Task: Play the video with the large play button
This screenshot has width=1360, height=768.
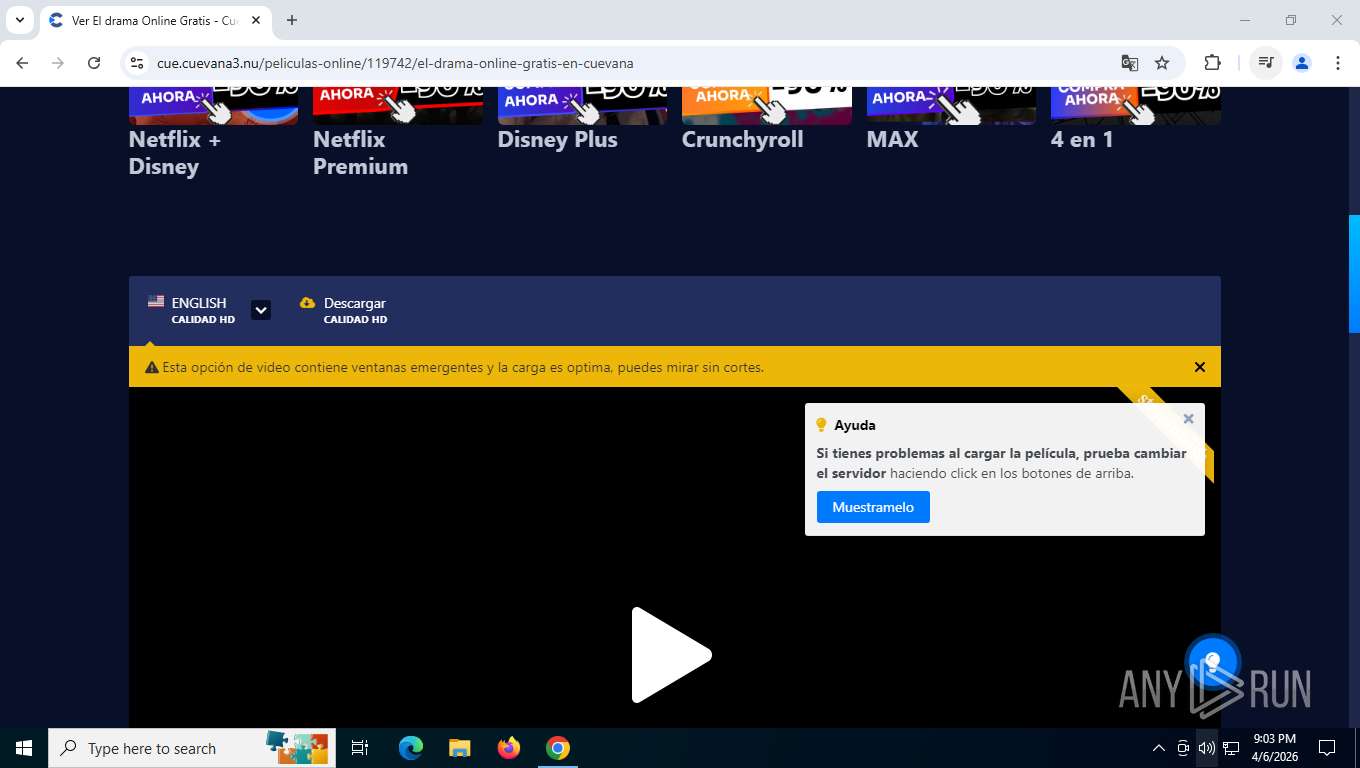Action: pos(671,655)
